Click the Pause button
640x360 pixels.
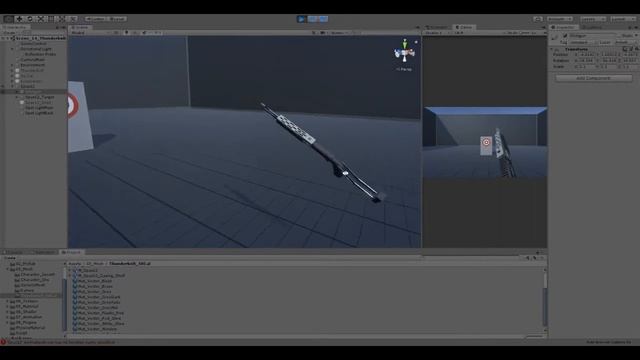[312, 19]
